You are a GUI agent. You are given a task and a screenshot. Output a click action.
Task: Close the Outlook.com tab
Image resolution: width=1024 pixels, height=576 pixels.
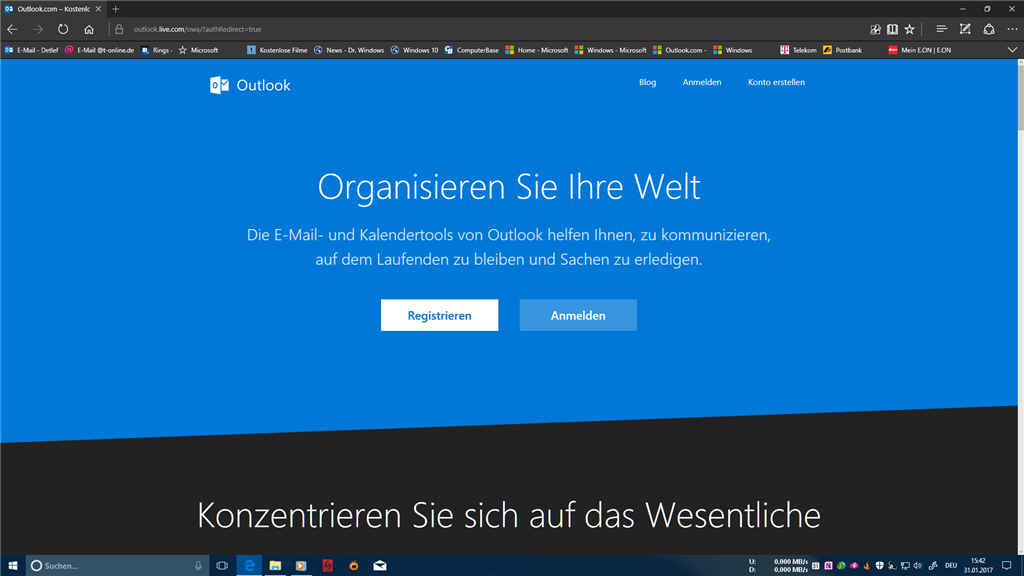(98, 9)
